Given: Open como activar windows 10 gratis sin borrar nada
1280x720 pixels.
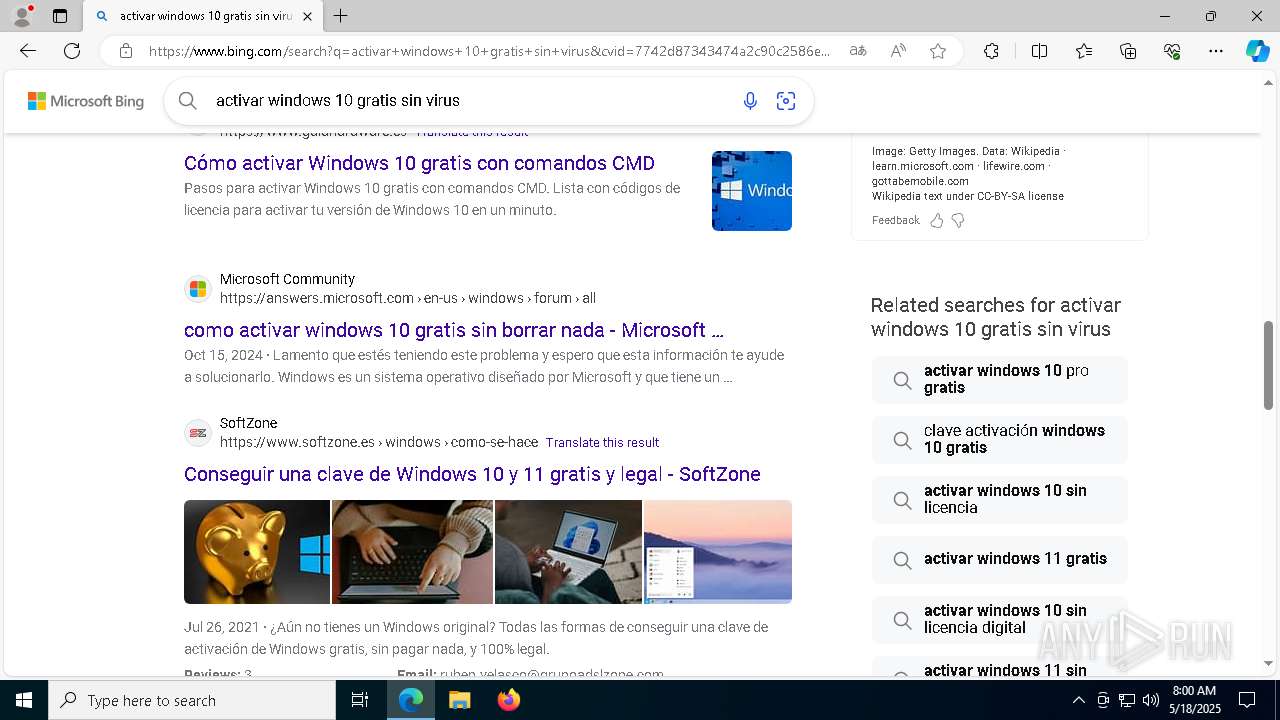Looking at the screenshot, I should 454,330.
